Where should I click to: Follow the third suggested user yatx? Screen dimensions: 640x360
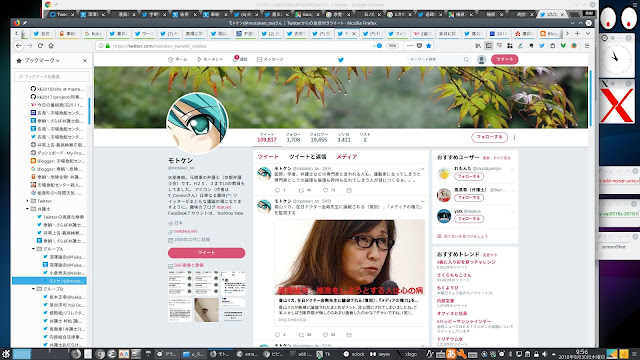469,219
